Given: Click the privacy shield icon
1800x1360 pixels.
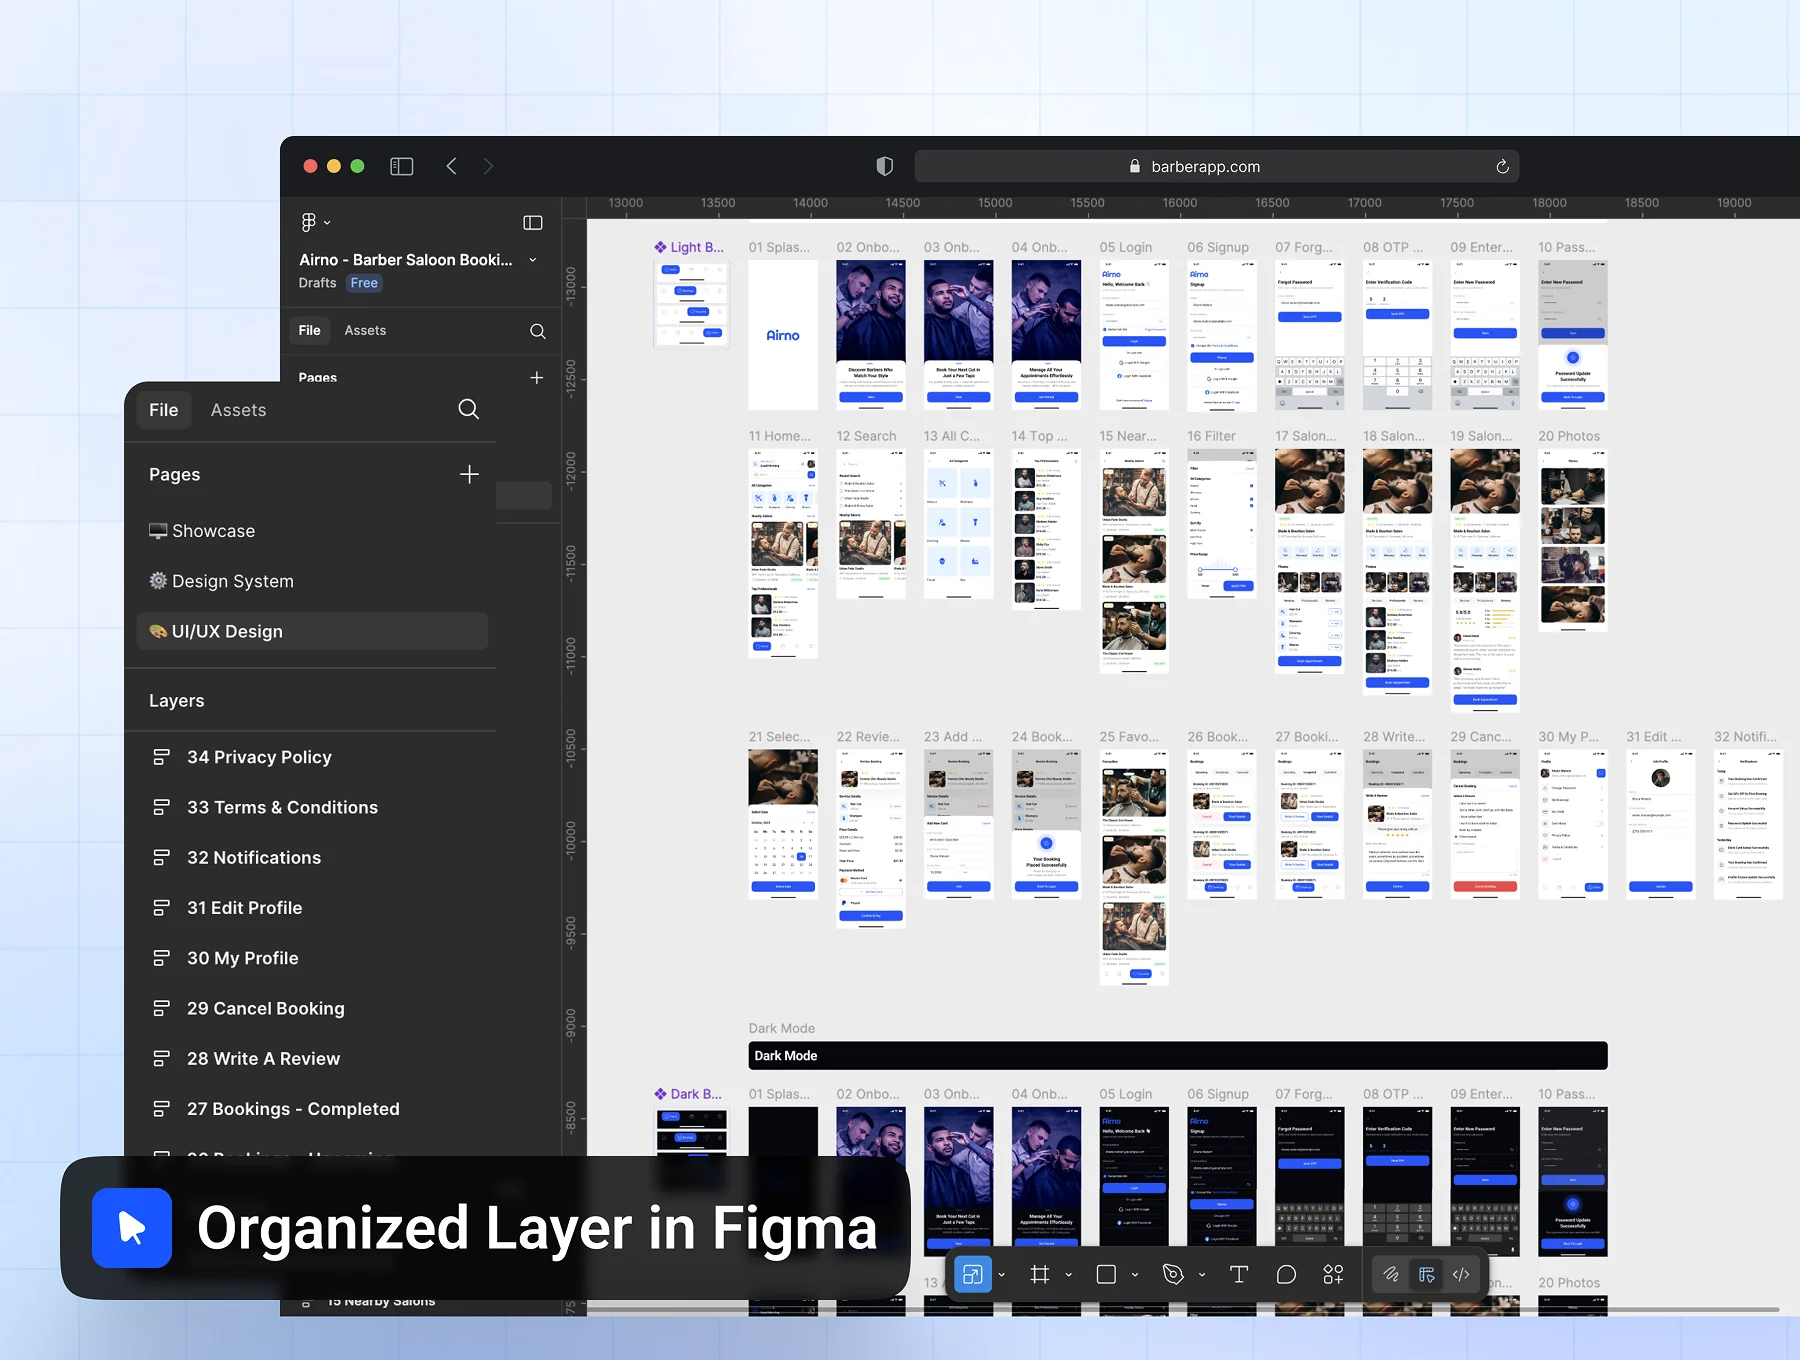Looking at the screenshot, I should [x=884, y=167].
